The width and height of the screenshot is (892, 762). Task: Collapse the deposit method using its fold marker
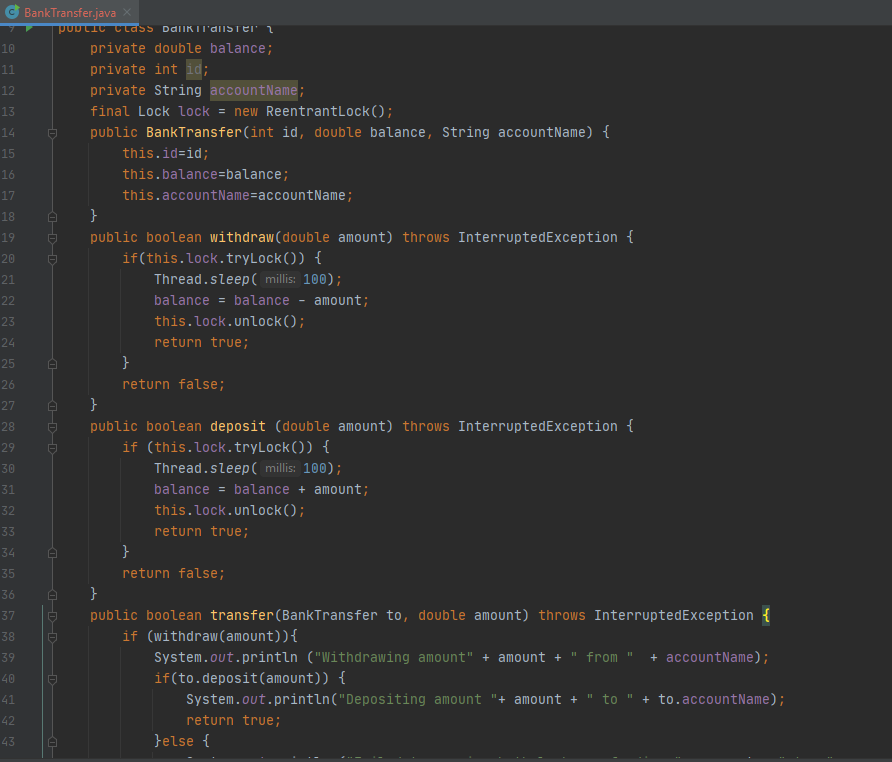click(53, 426)
